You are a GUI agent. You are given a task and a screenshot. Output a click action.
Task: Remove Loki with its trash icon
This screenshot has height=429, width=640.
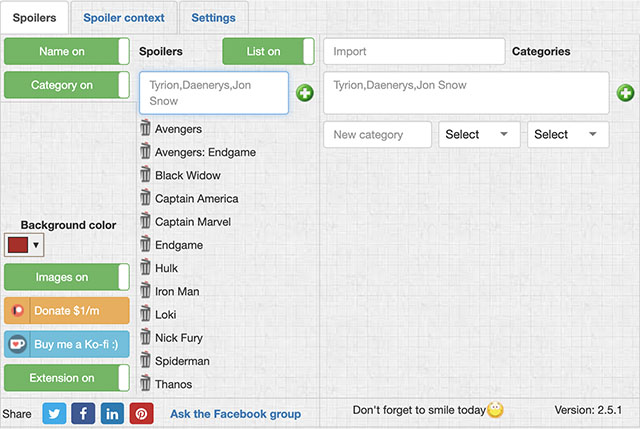145,314
